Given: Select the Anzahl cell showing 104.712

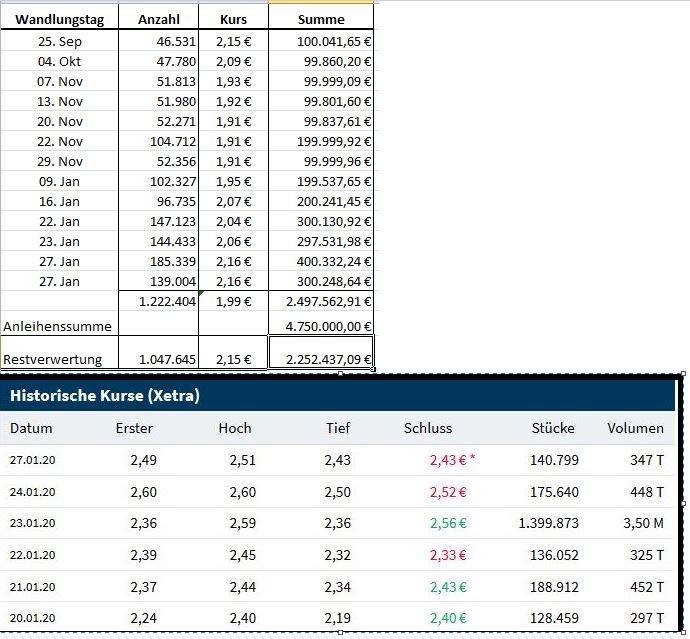Looking at the screenshot, I should tap(158, 142).
